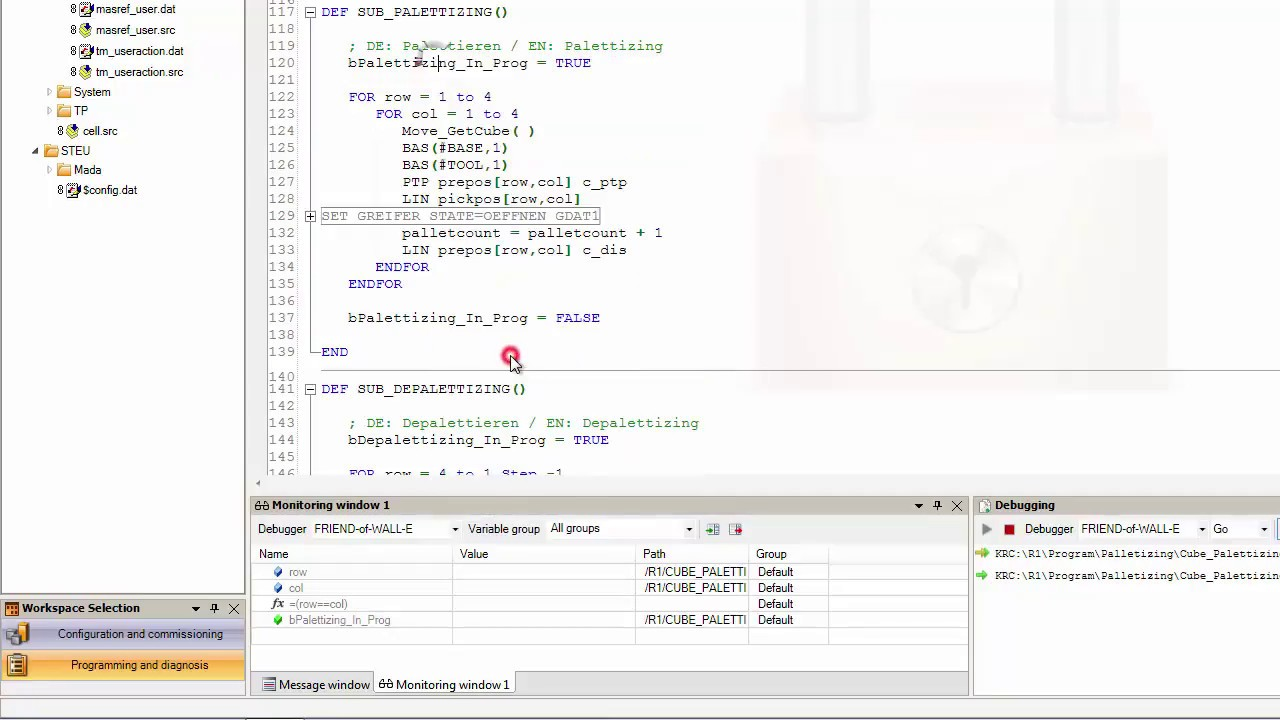The height and width of the screenshot is (720, 1280).
Task: Expand the TP folder node
Action: click(50, 111)
